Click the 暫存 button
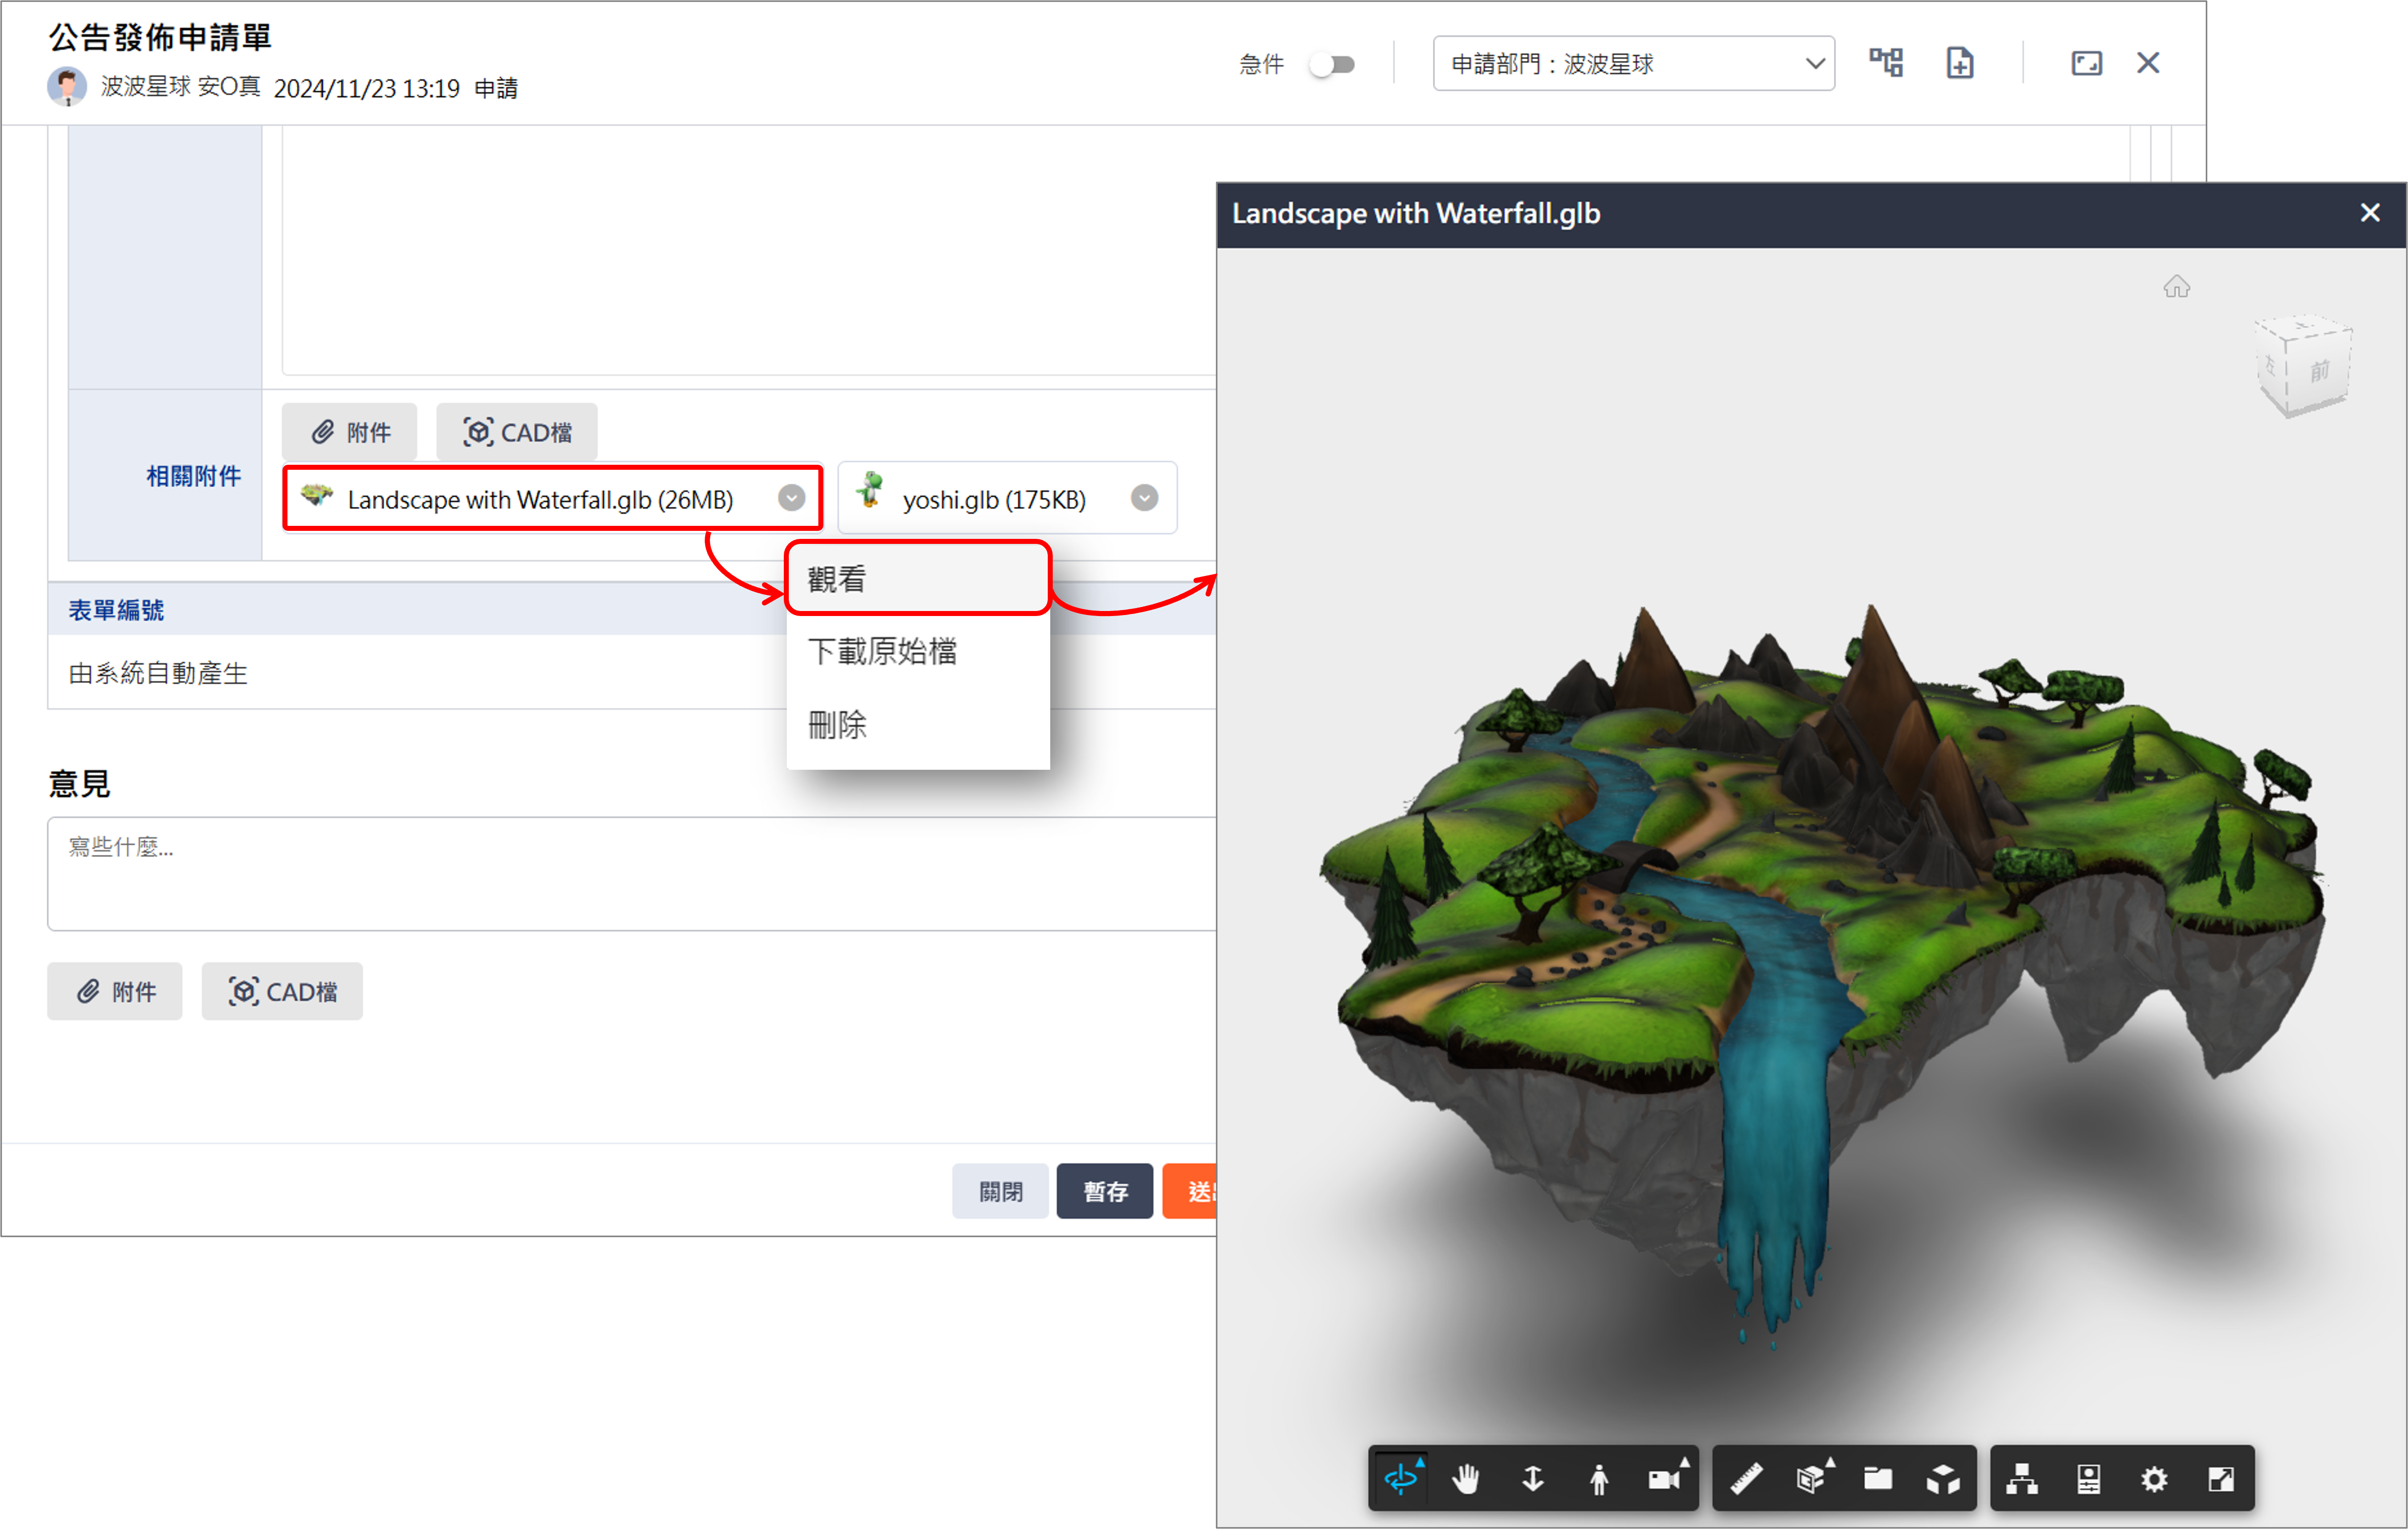This screenshot has width=2408, height=1529. tap(1105, 1191)
